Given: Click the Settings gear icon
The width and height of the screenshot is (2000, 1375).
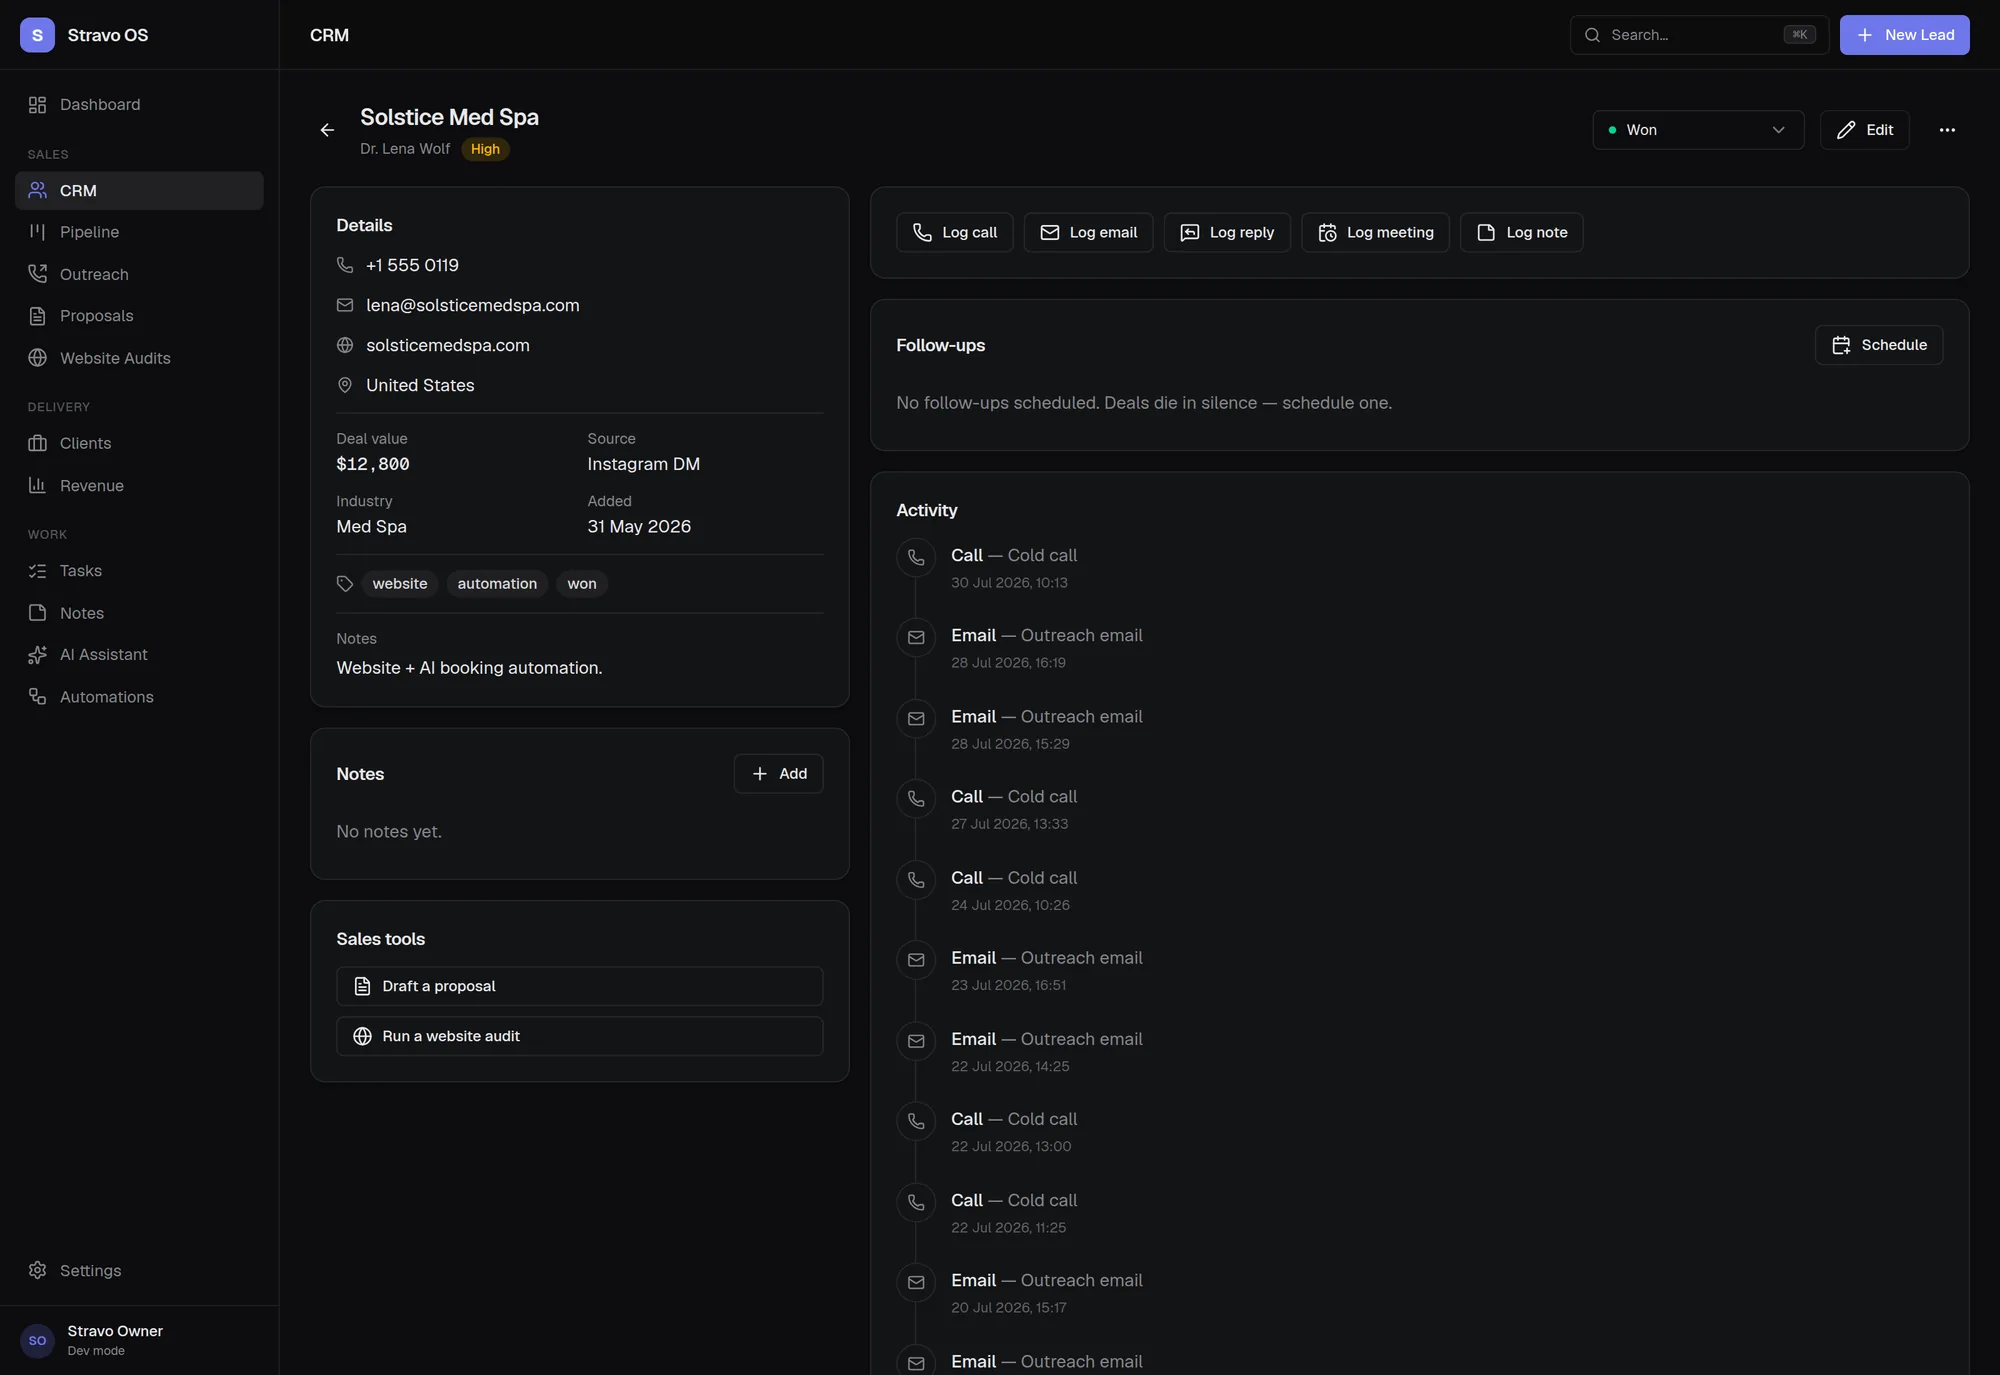Looking at the screenshot, I should click(x=38, y=1270).
